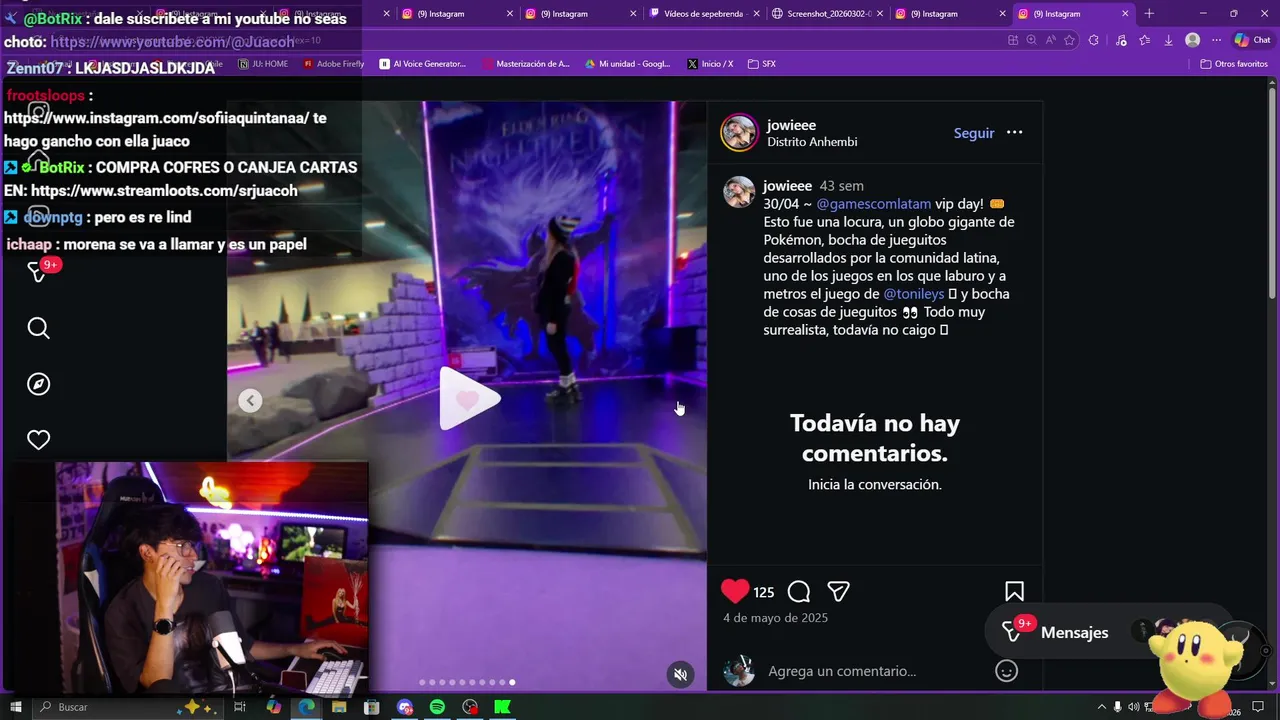Open the Favorites list icon
Image resolution: width=1280 pixels, height=720 pixels.
tap(1144, 40)
